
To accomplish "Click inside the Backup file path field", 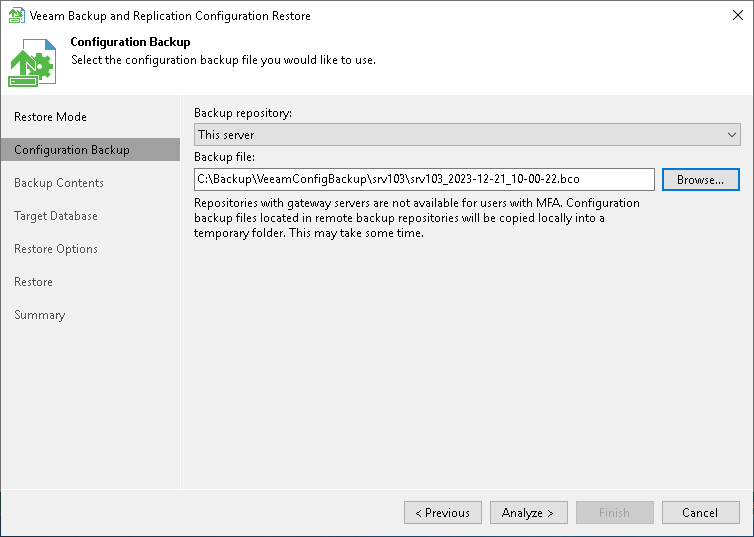I will [424, 179].
